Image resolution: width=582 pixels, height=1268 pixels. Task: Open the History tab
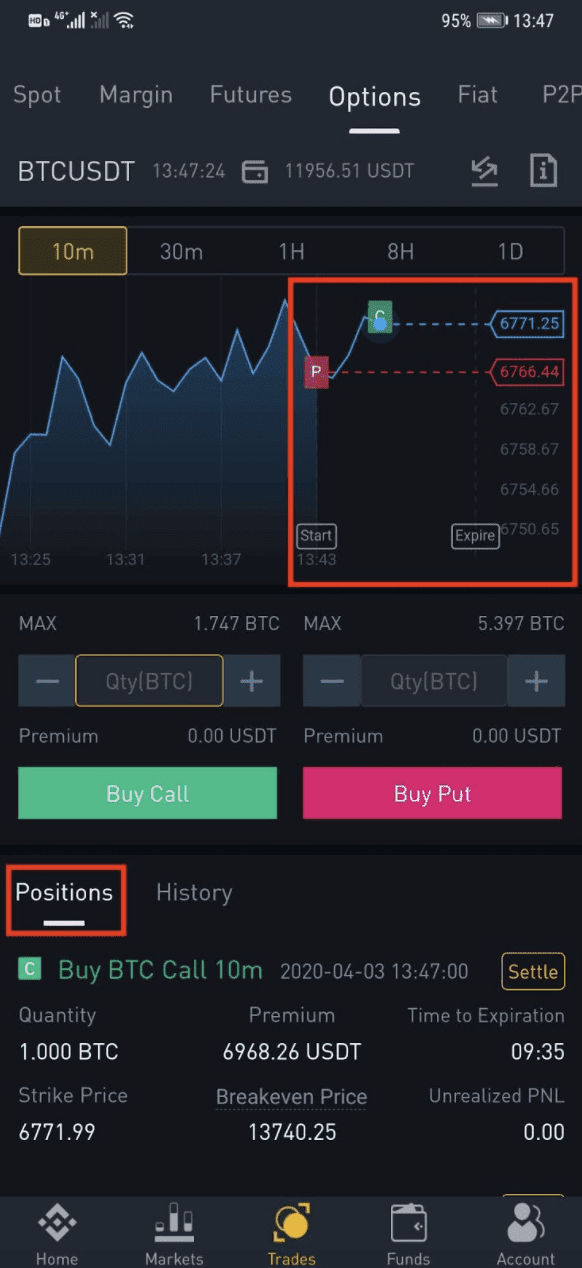coord(194,892)
